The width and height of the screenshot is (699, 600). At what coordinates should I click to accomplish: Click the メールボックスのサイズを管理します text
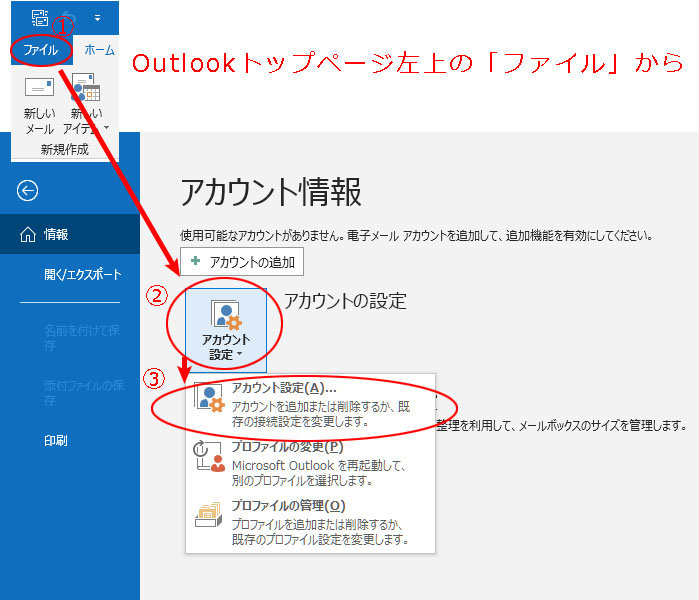tap(602, 425)
